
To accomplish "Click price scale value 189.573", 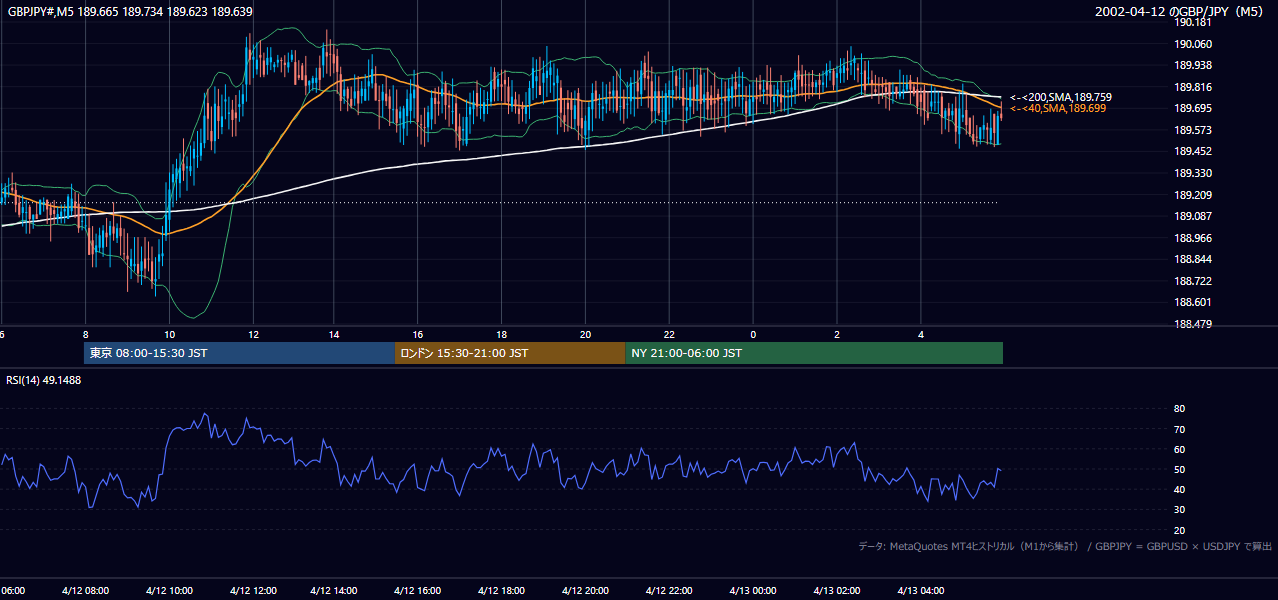I will [1193, 130].
